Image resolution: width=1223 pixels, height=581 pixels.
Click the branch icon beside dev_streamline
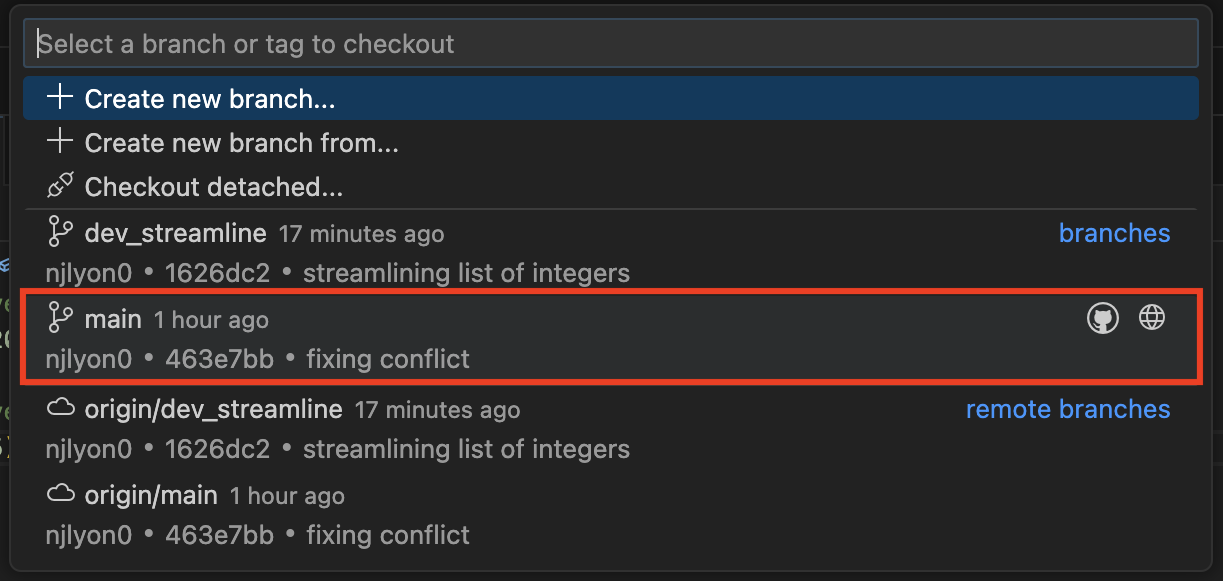[60, 232]
